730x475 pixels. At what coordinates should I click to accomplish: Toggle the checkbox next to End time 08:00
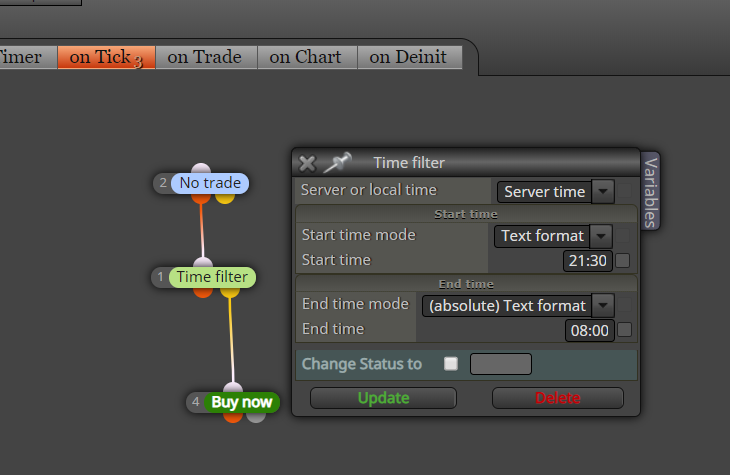pos(624,330)
